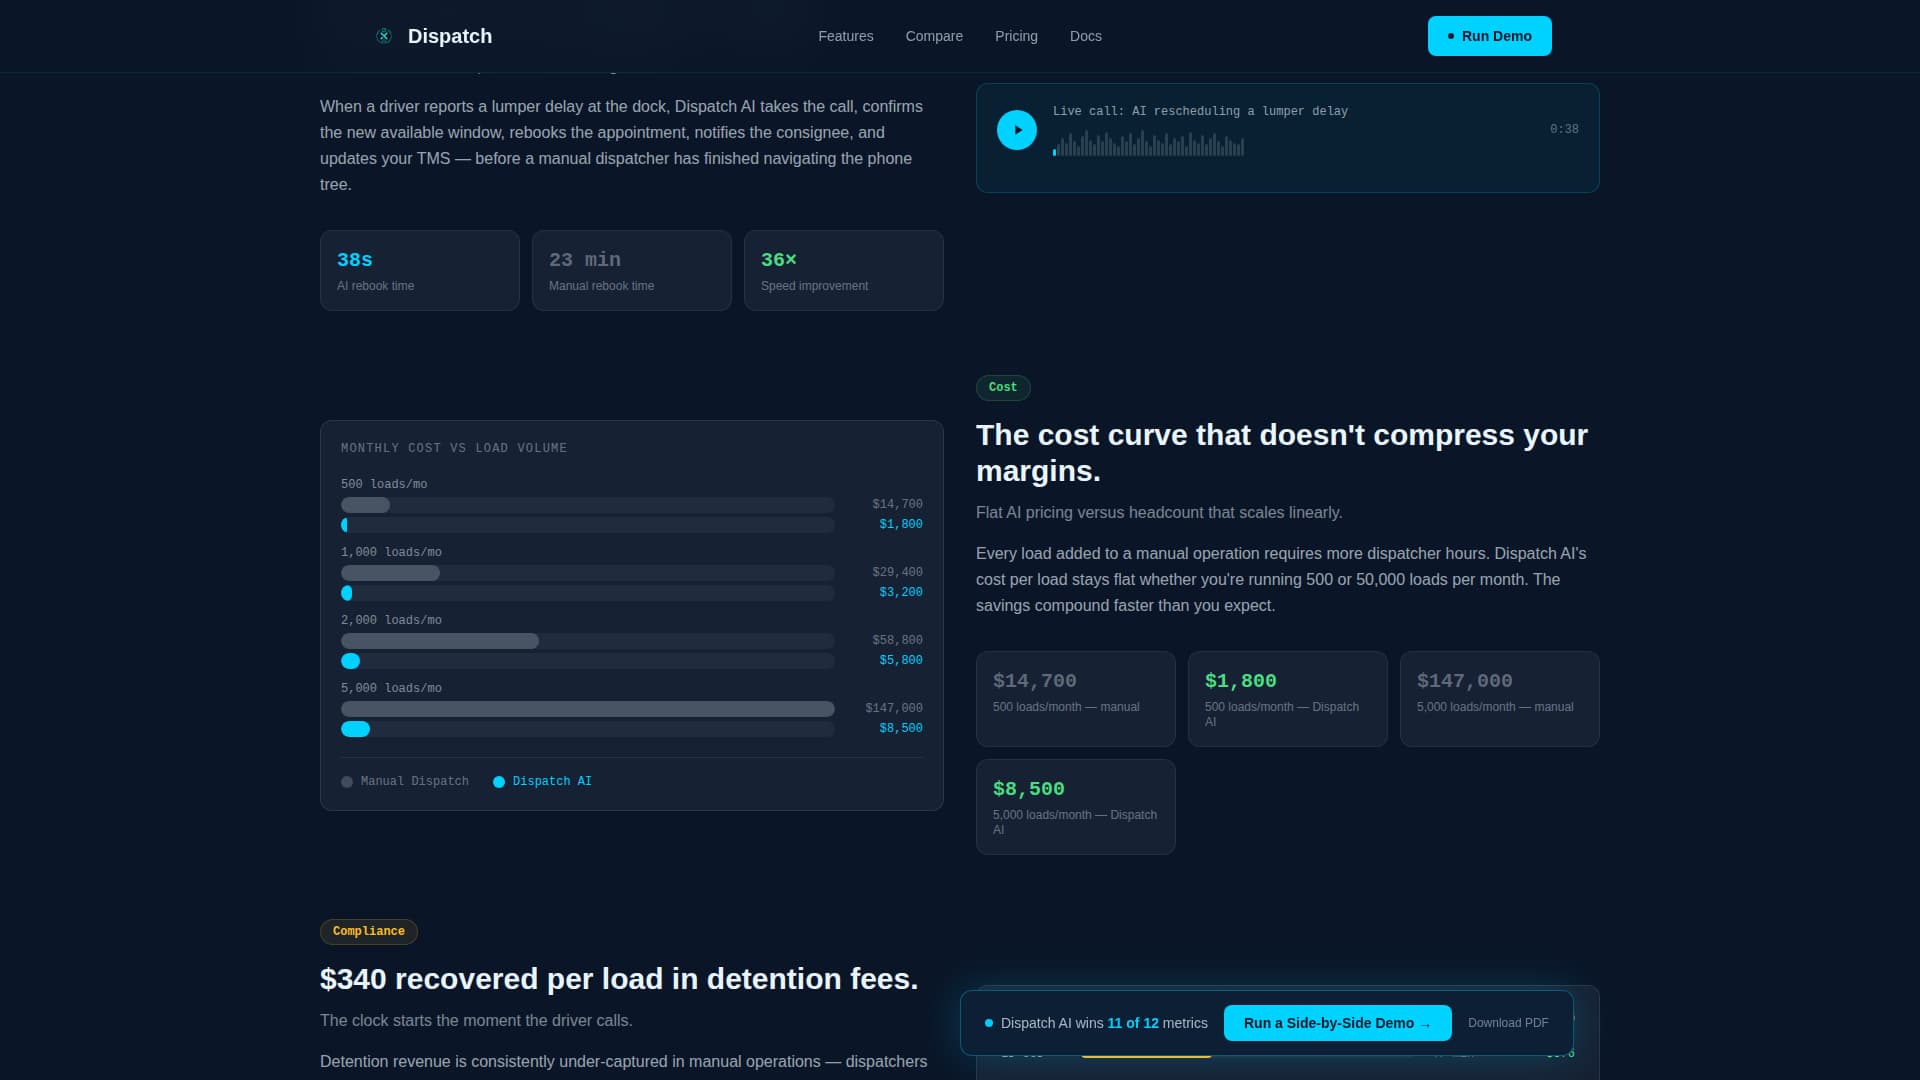Open the Docs nav link
This screenshot has width=1920, height=1080.
[x=1086, y=36]
